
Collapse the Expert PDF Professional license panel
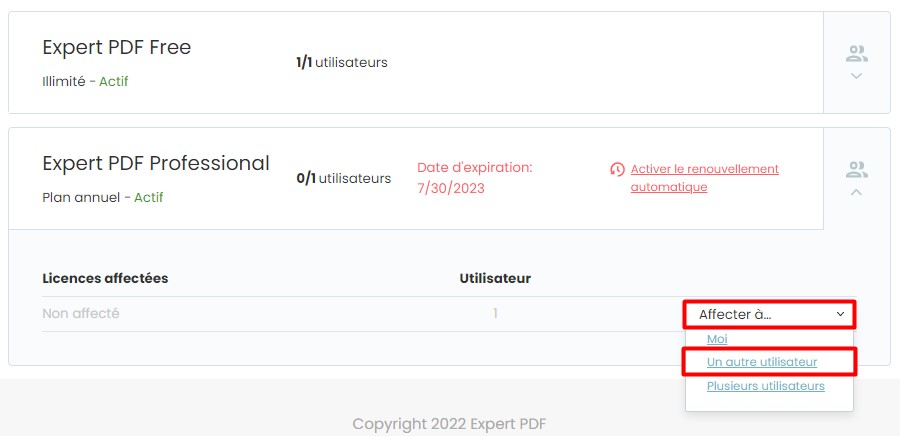tap(856, 193)
